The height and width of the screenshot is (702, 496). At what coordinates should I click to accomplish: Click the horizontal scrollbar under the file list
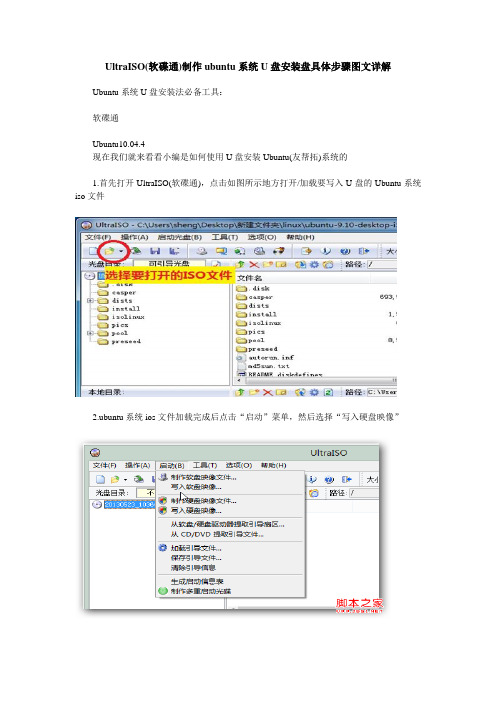point(316,381)
